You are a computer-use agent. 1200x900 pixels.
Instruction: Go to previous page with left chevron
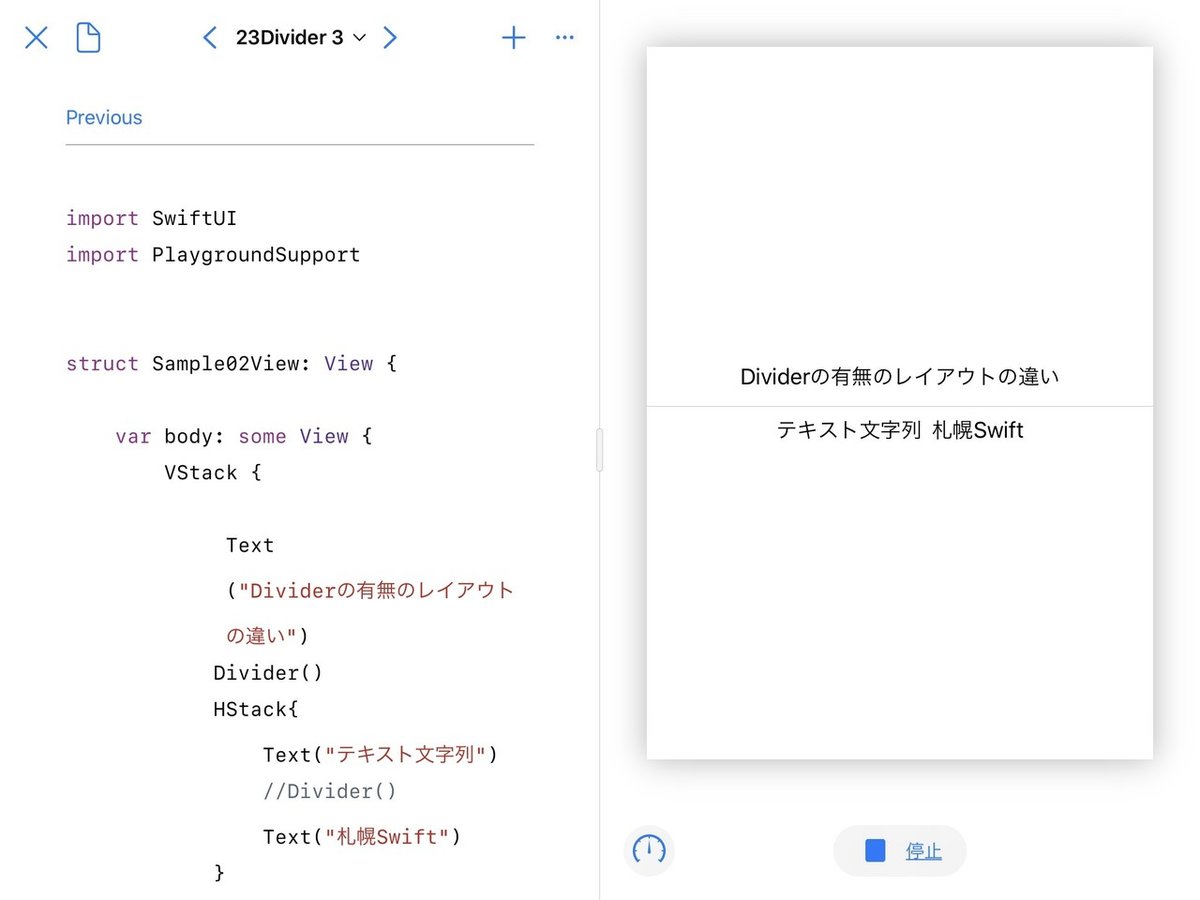tap(209, 38)
